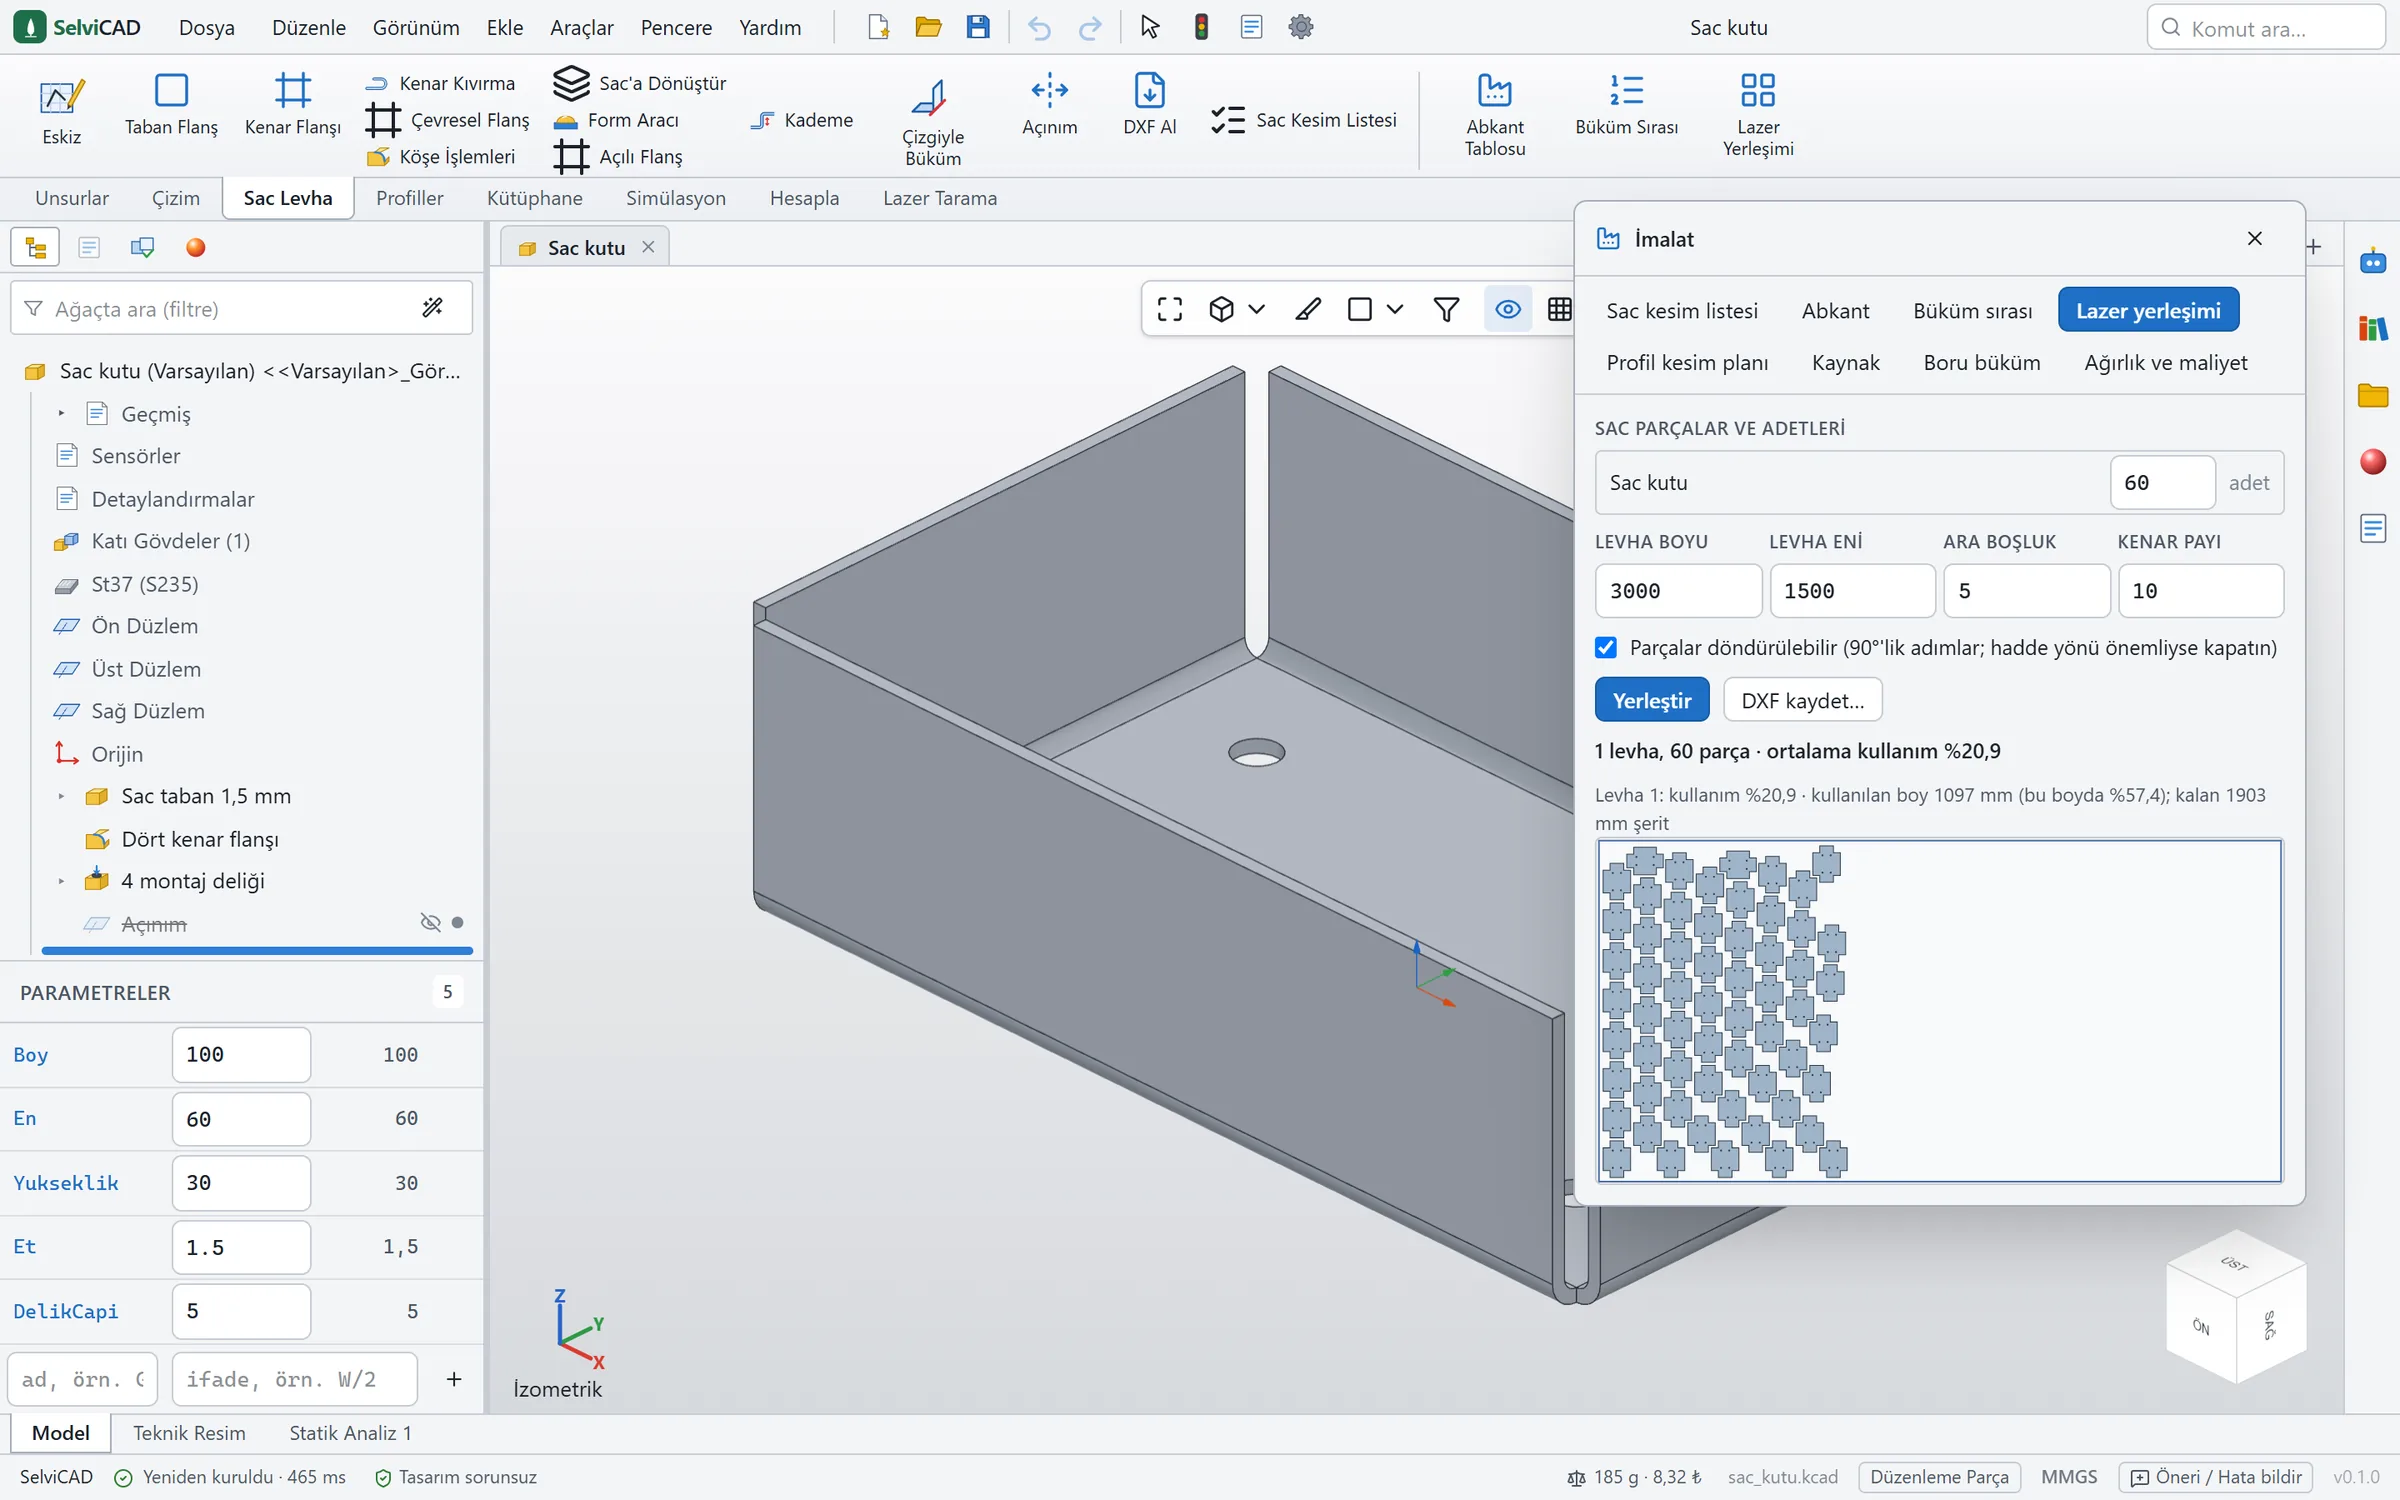Screen dimensions: 2400x1500
Task: Open the viewport filter funnel icon
Action: click(x=1445, y=309)
